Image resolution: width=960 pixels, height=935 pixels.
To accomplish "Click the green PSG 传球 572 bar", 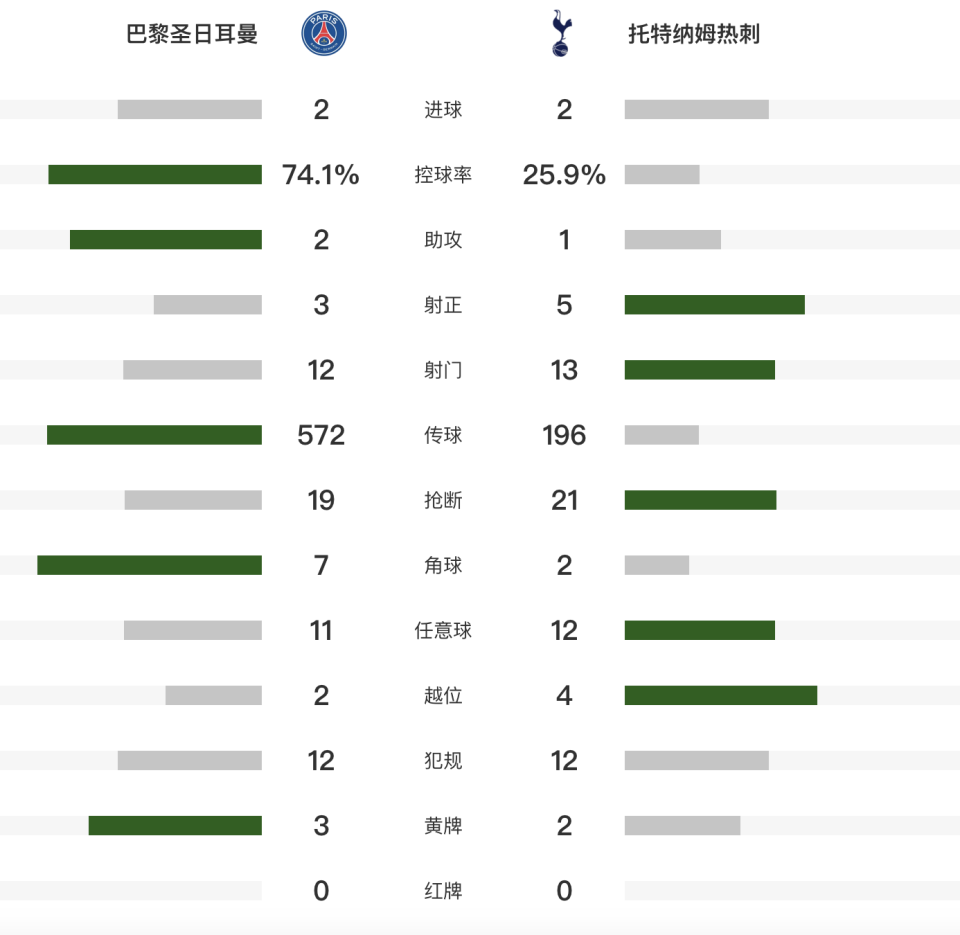I will point(154,435).
